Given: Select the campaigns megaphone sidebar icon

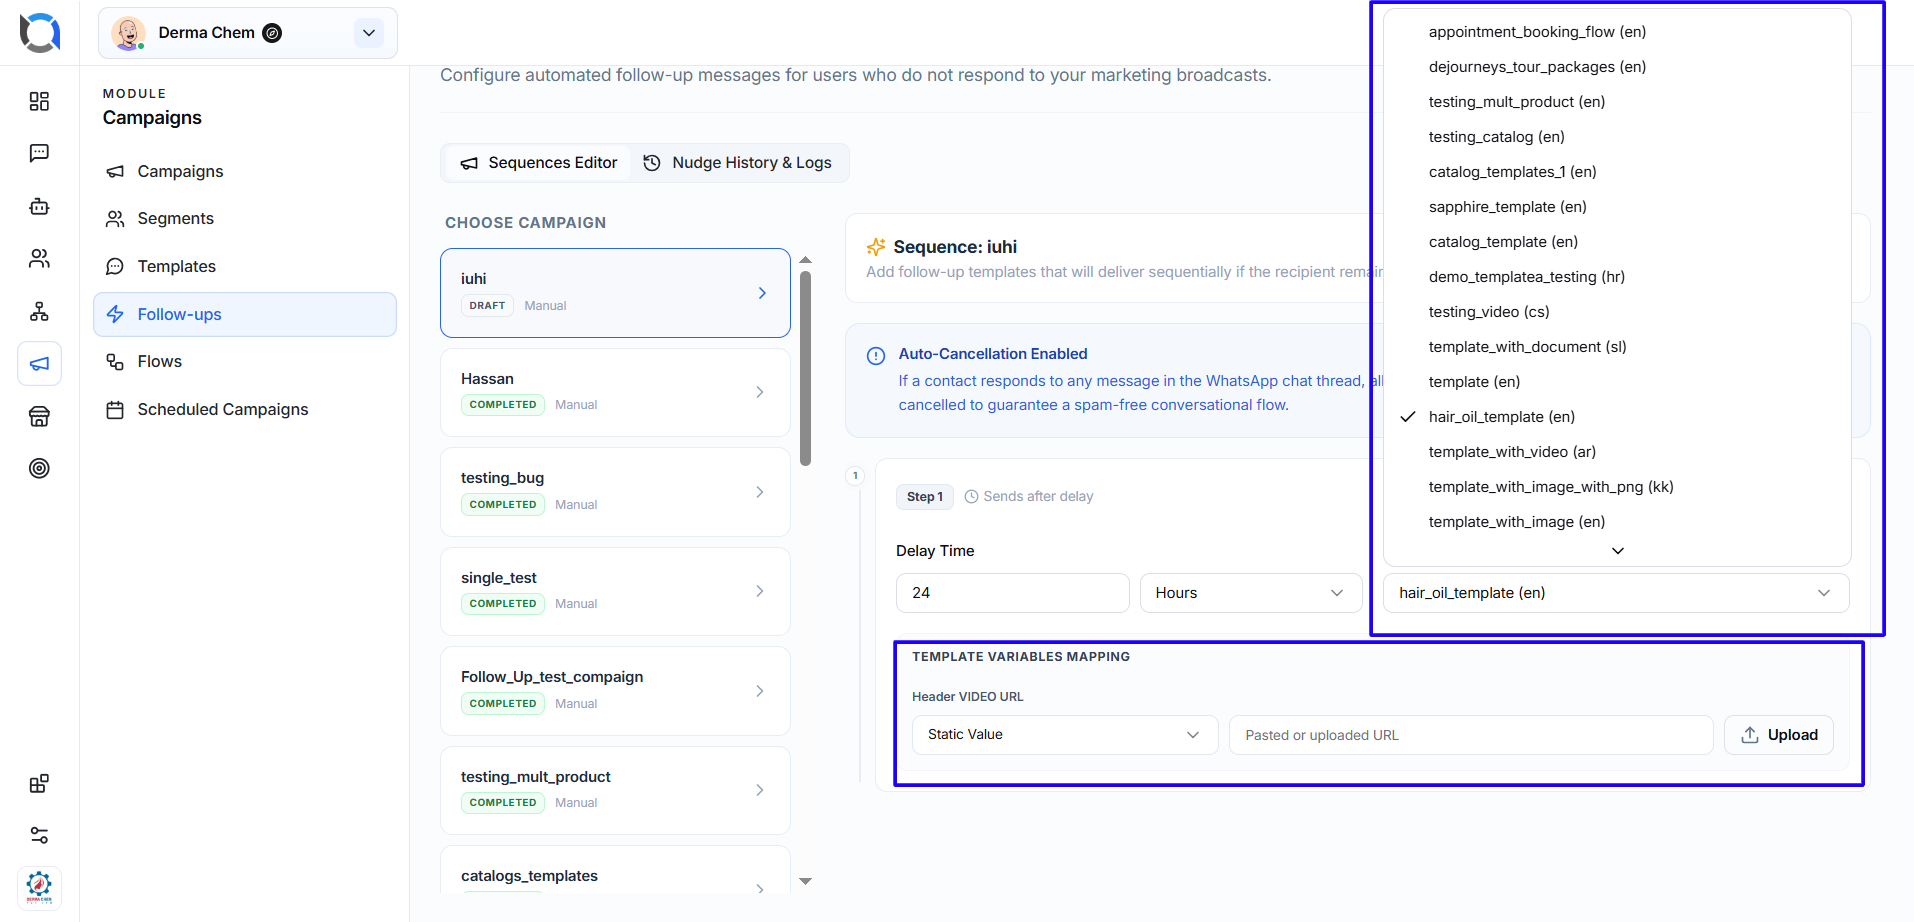Looking at the screenshot, I should [x=39, y=364].
